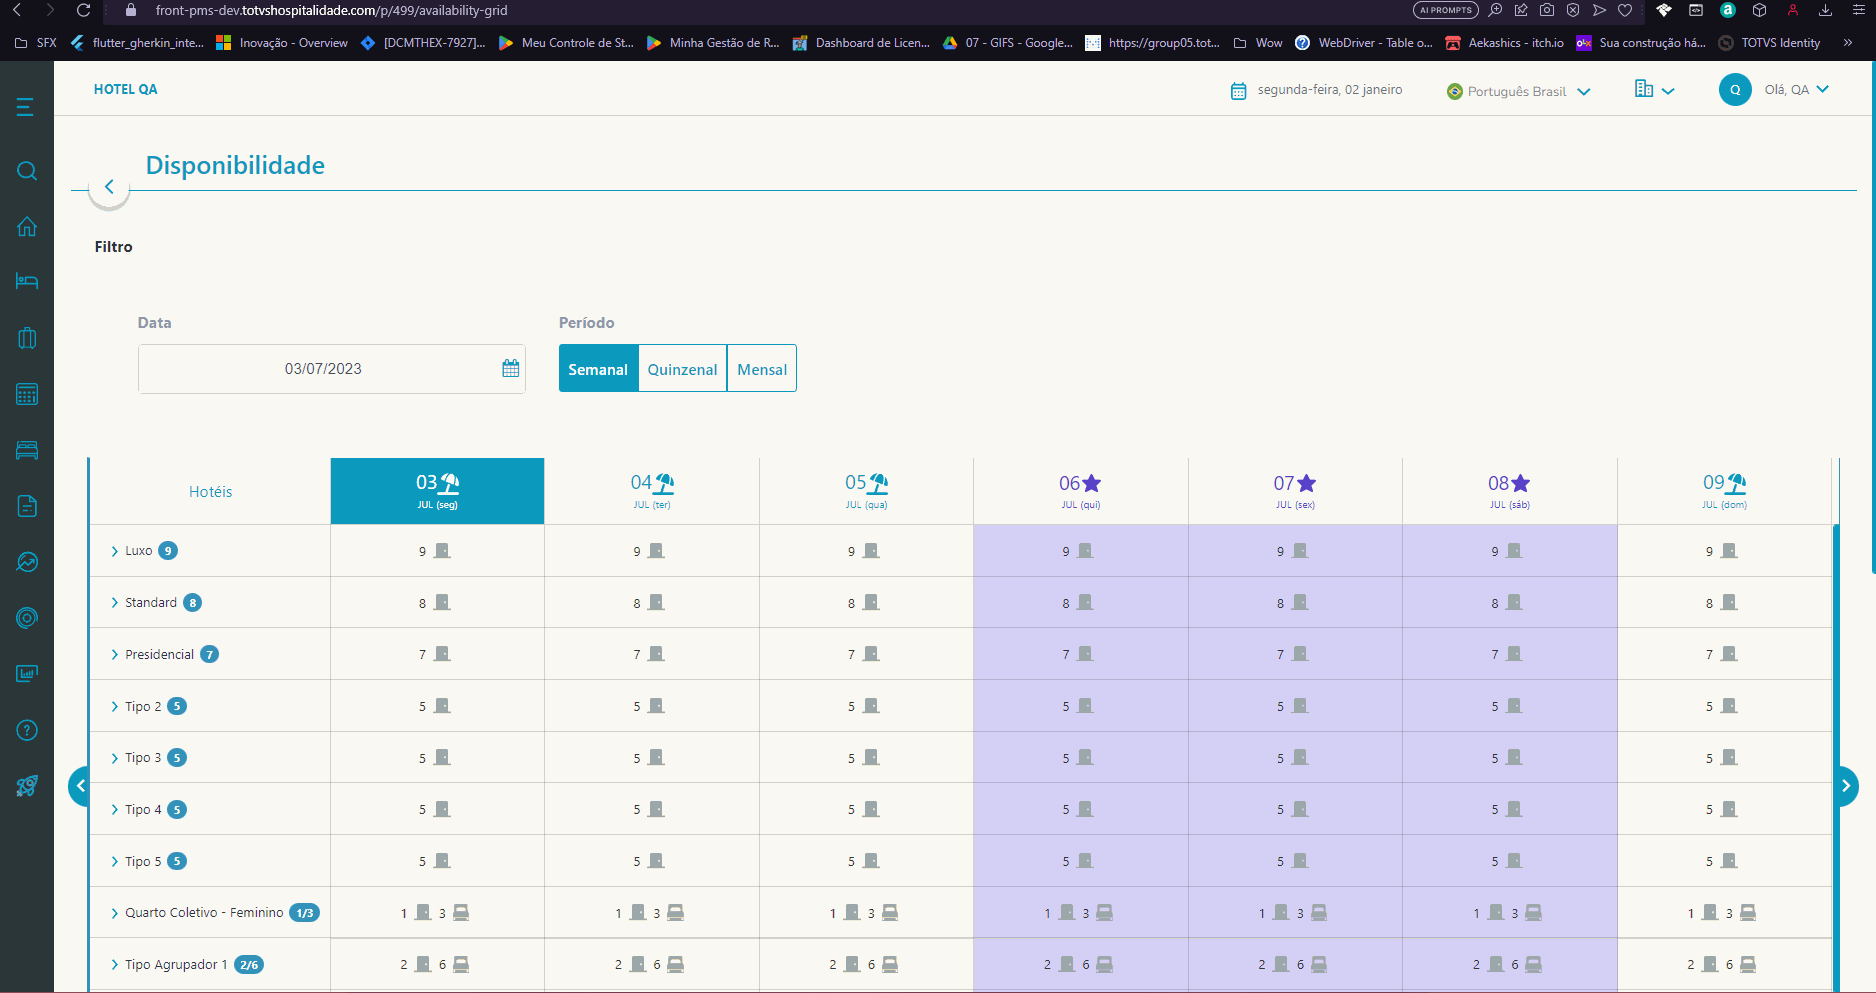1876x993 pixels.
Task: Select the 07 JUL (sex) column header
Action: click(1295, 491)
